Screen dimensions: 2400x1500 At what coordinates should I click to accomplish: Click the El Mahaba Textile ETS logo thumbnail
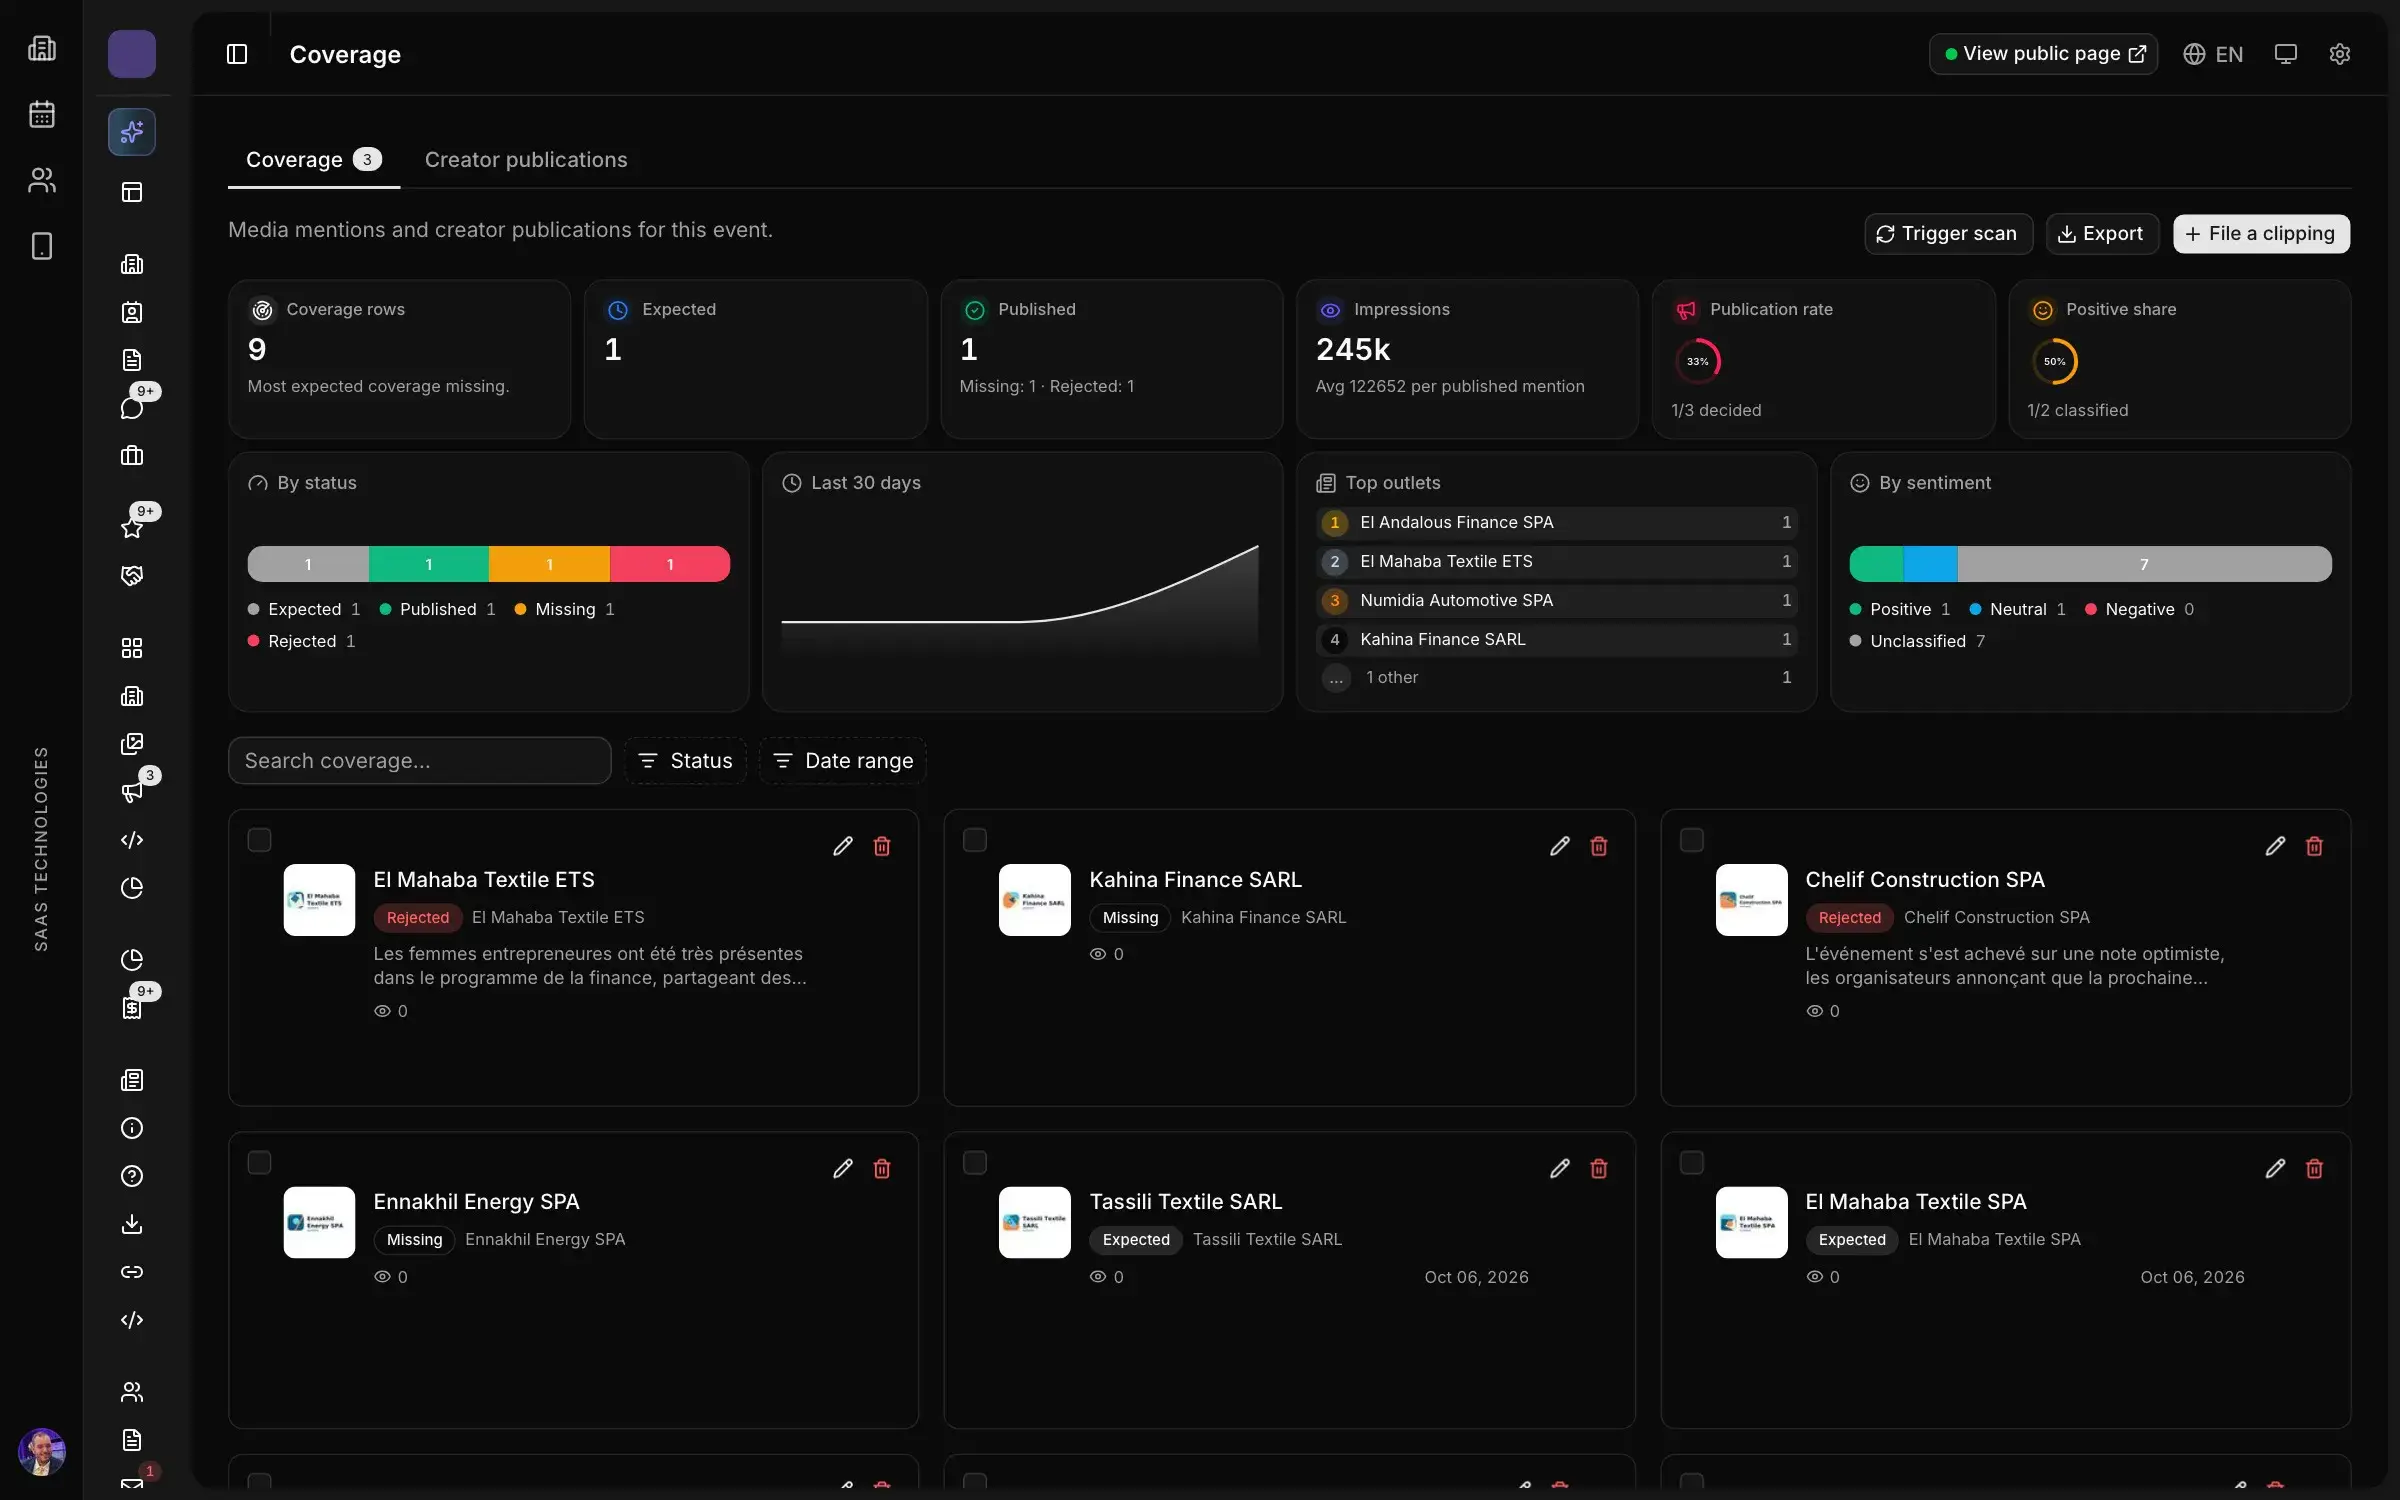[x=319, y=900]
